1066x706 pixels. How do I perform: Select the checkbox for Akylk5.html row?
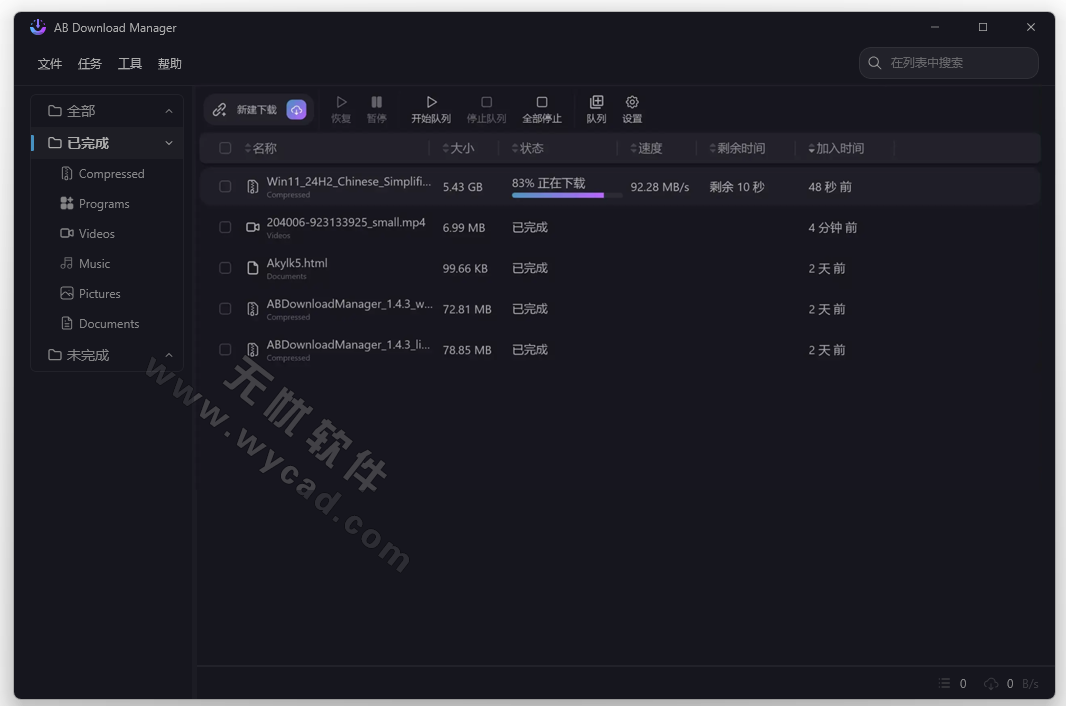point(225,268)
